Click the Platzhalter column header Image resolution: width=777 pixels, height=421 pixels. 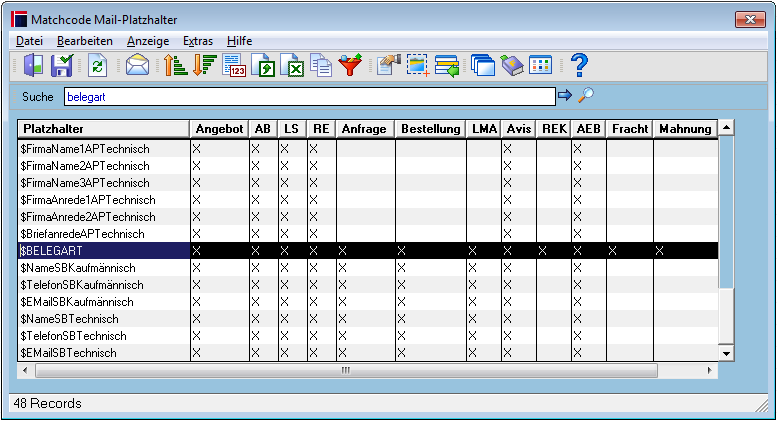[104, 129]
